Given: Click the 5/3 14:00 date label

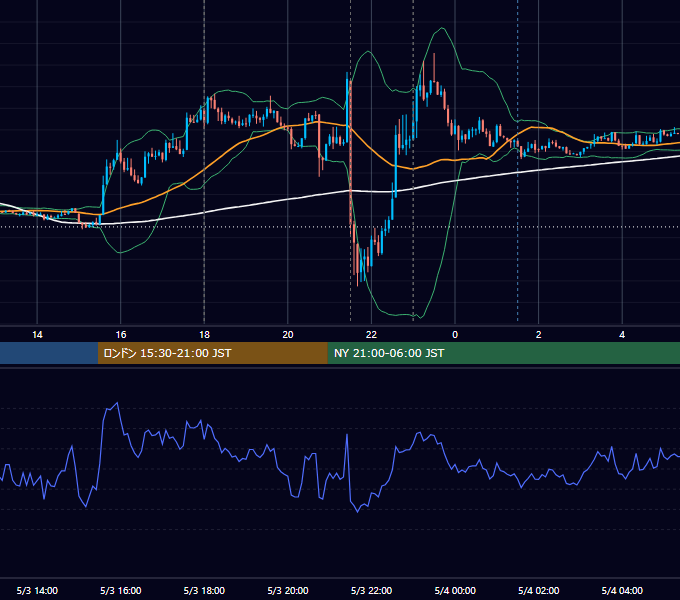Looking at the screenshot, I should (37, 590).
